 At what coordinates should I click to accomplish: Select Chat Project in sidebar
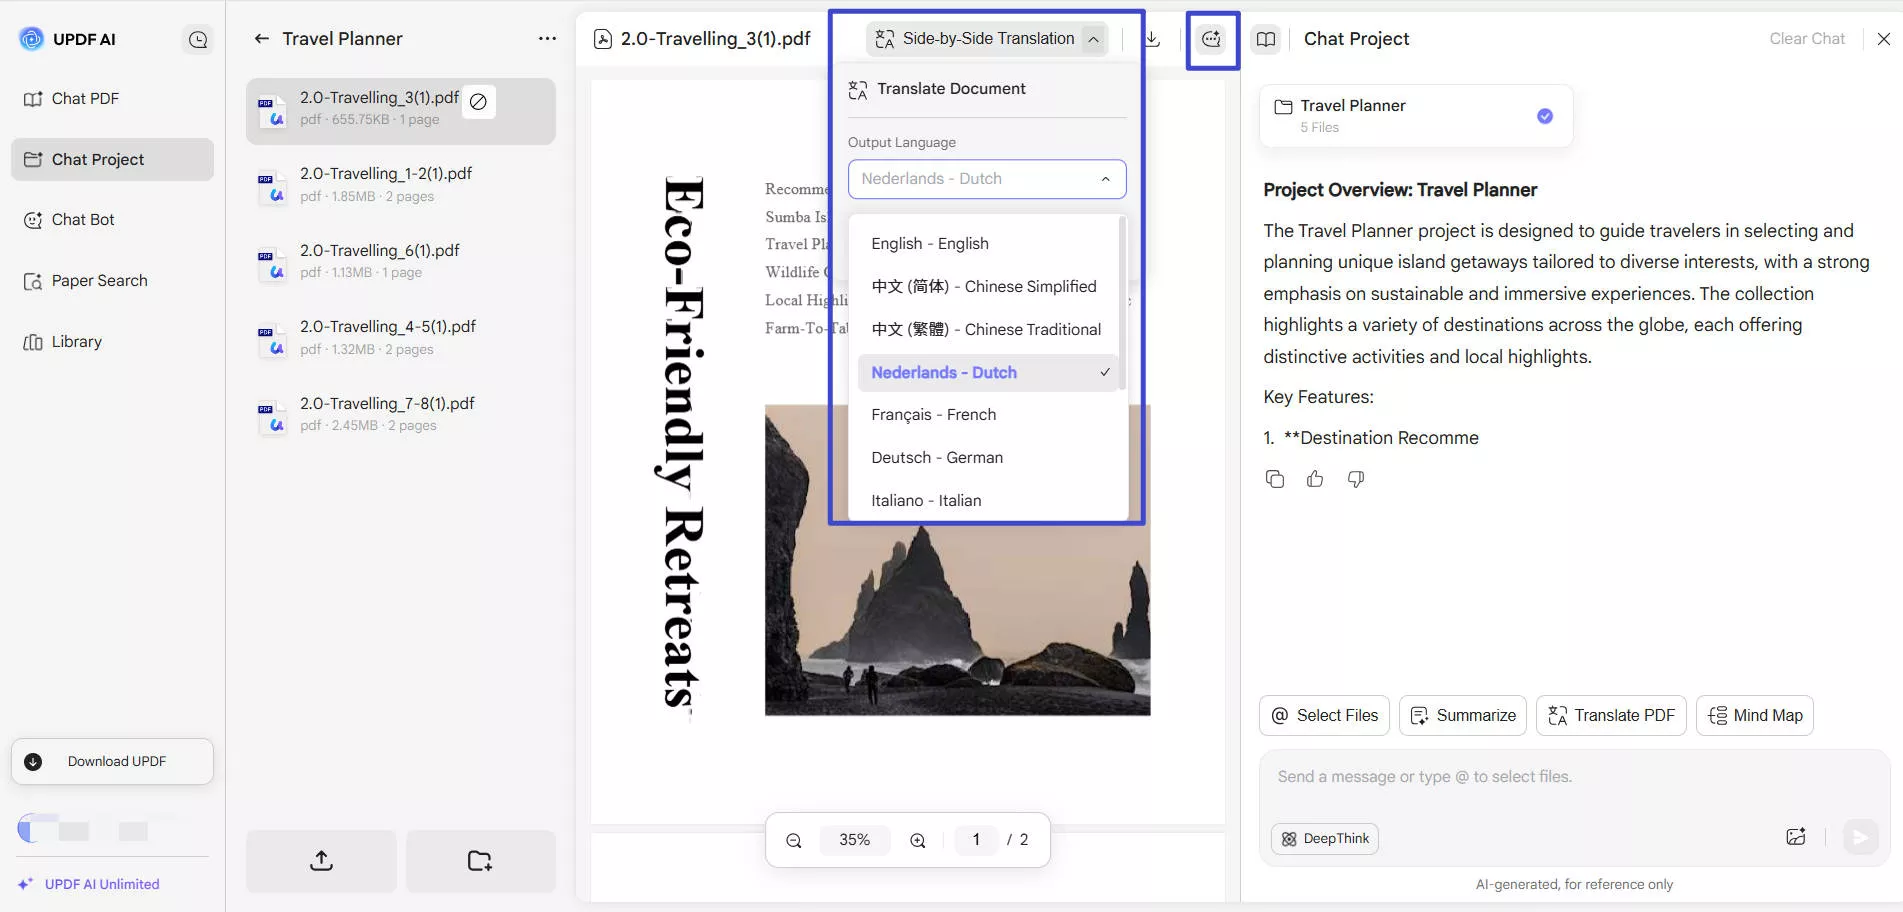pyautogui.click(x=112, y=159)
